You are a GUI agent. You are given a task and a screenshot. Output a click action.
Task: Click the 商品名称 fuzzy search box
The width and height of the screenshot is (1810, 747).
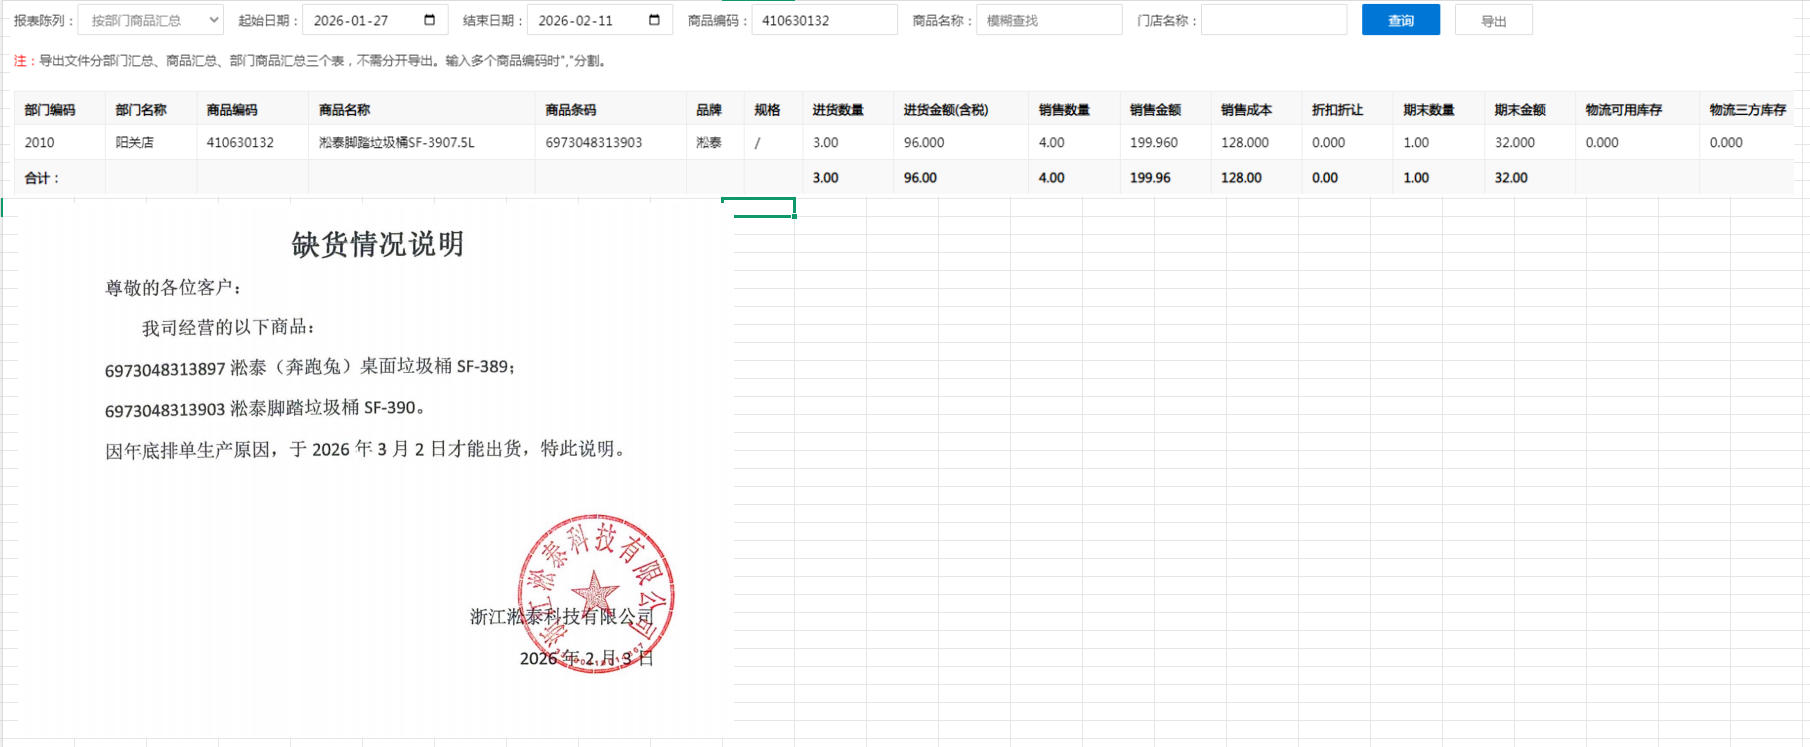(x=1048, y=20)
